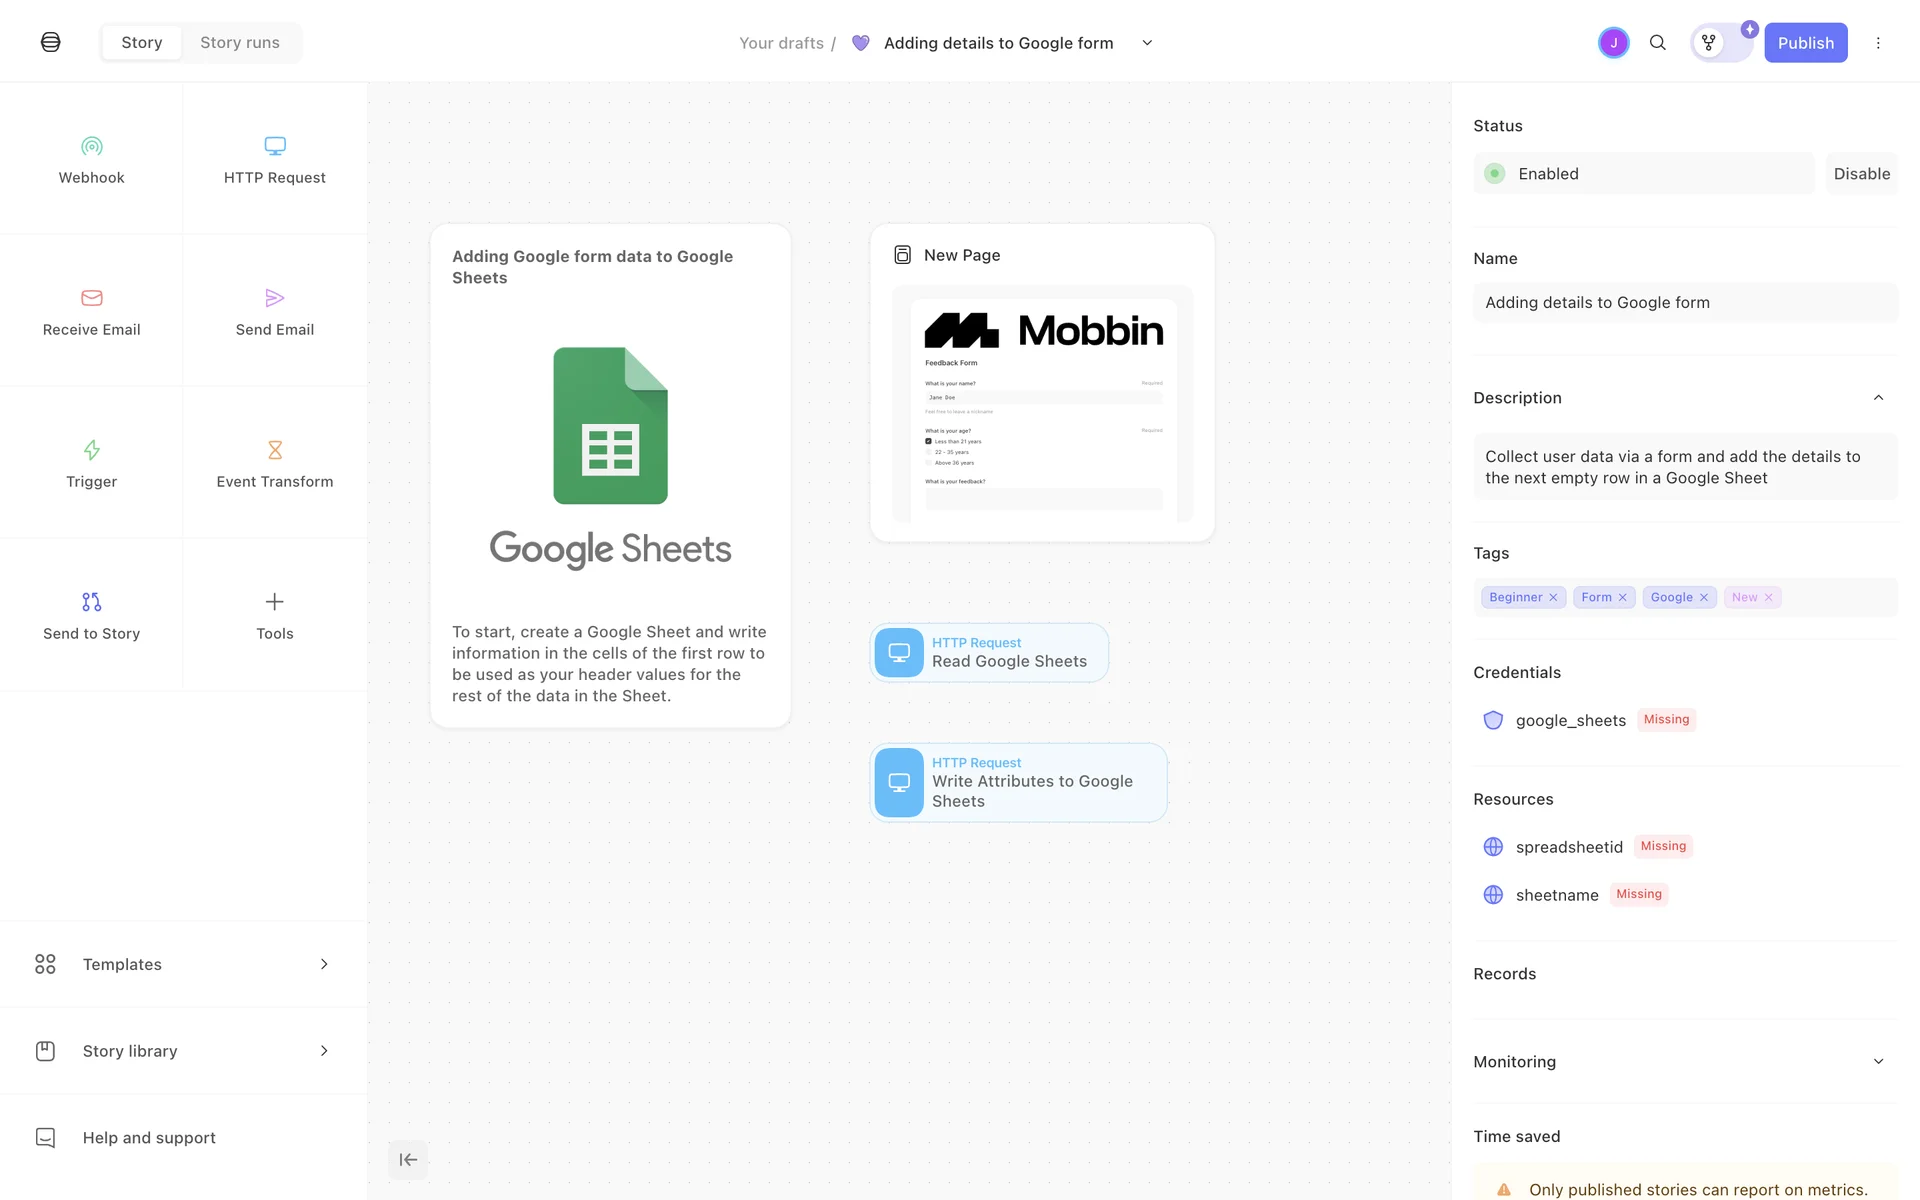
Task: Collapse the left sidebar panel arrow
Action: tap(408, 1160)
